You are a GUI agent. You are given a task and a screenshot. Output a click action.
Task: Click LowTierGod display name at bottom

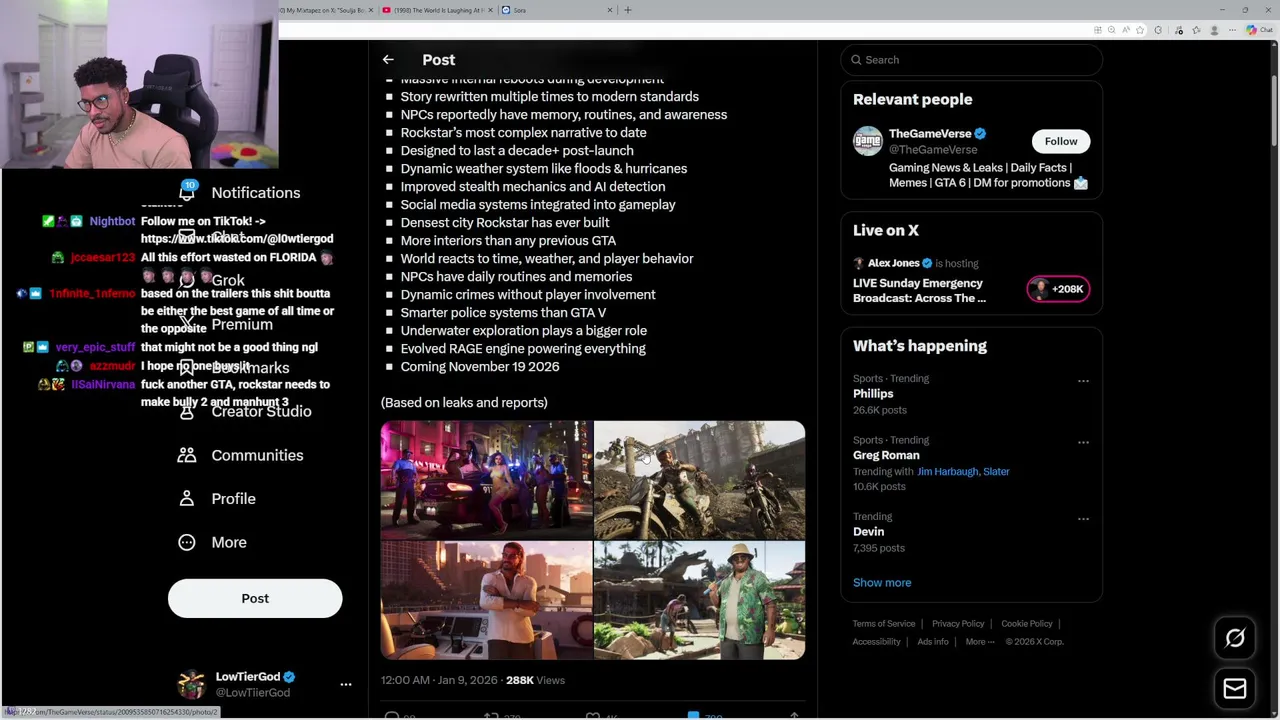pyautogui.click(x=247, y=677)
